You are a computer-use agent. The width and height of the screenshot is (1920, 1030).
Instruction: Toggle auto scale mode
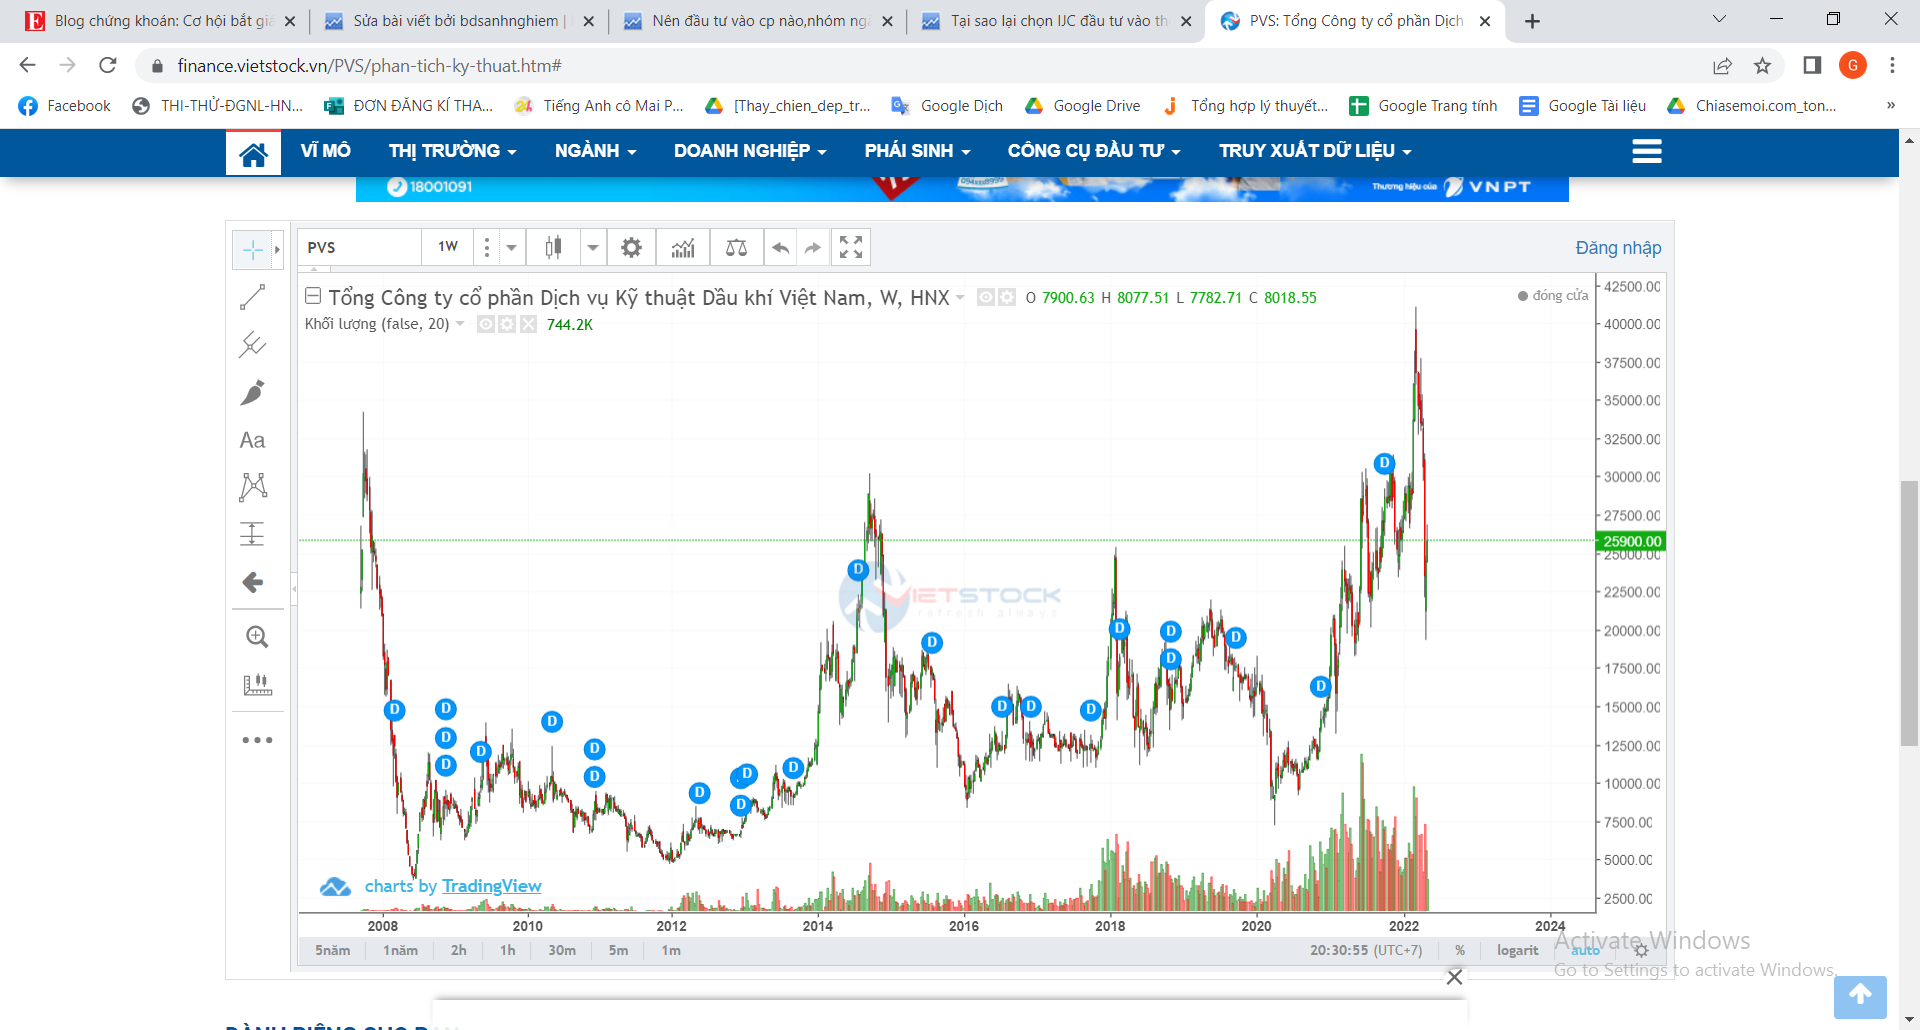[x=1585, y=951]
